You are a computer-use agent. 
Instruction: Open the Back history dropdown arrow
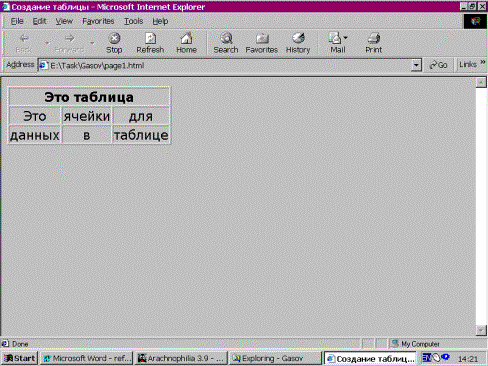click(x=47, y=43)
